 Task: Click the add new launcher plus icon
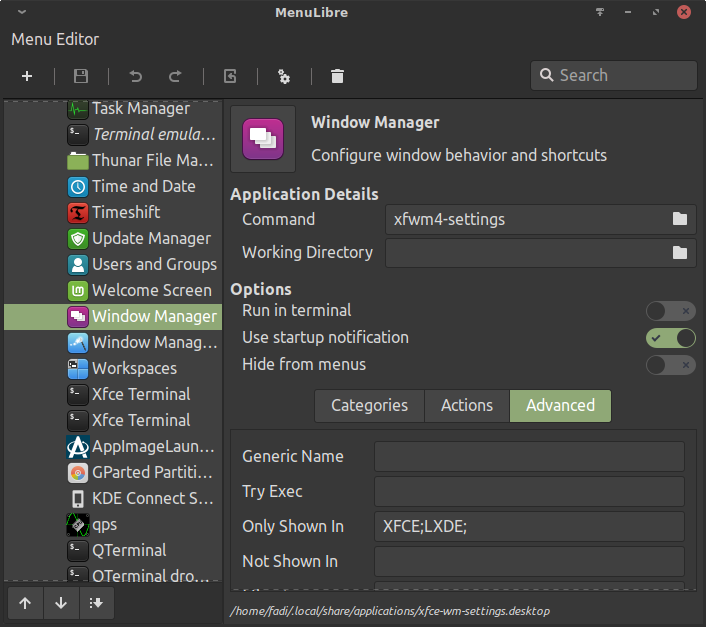pyautogui.click(x=27, y=76)
